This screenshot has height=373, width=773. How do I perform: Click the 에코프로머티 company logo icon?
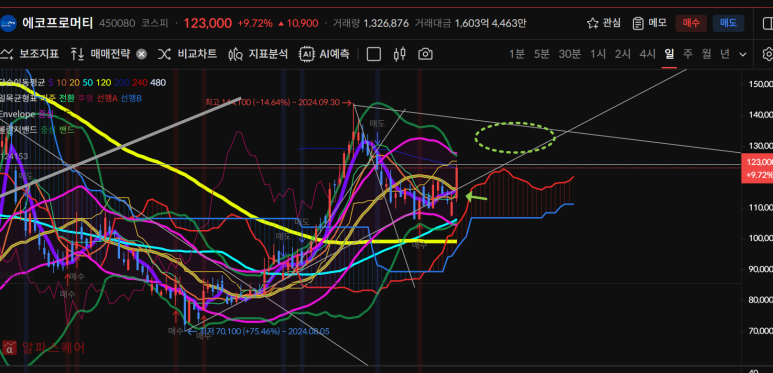(9, 23)
